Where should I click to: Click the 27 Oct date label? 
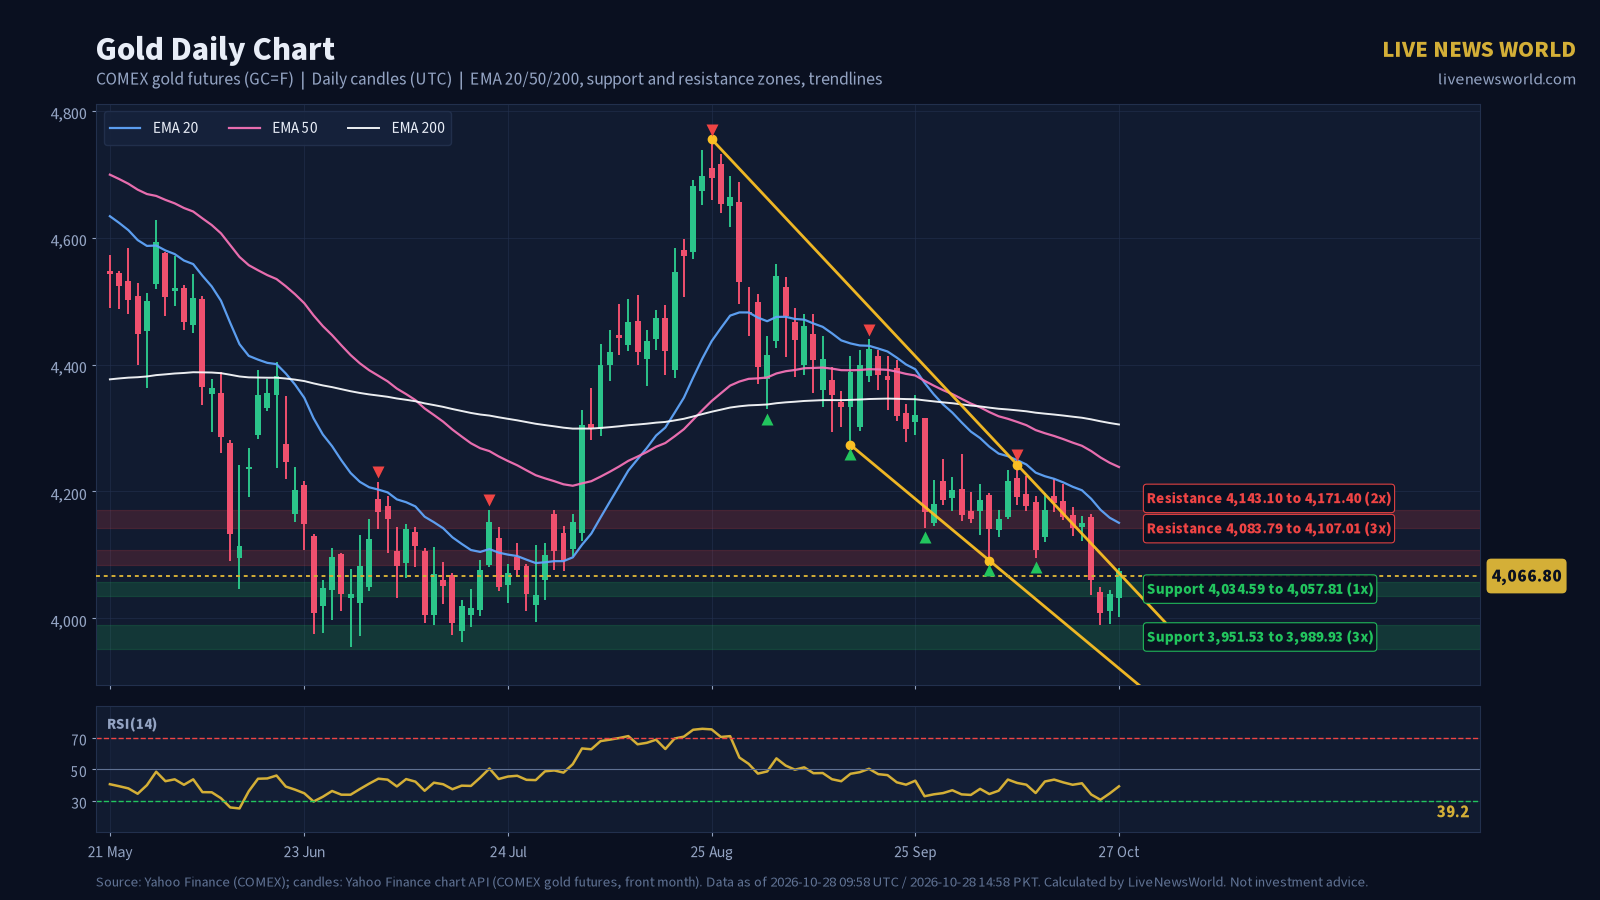pyautogui.click(x=1119, y=852)
